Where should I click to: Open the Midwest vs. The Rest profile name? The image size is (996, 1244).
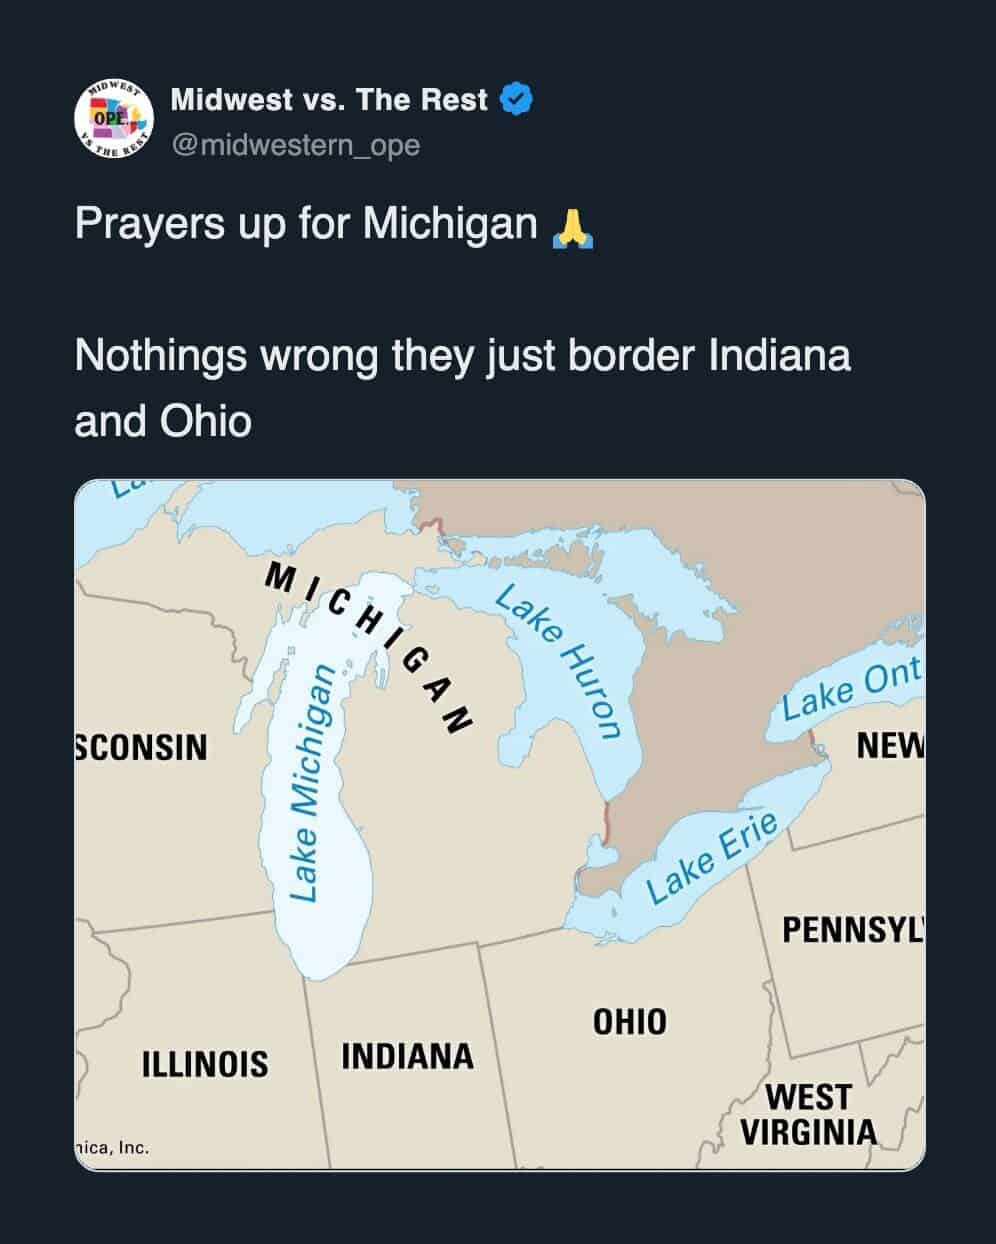click(329, 100)
